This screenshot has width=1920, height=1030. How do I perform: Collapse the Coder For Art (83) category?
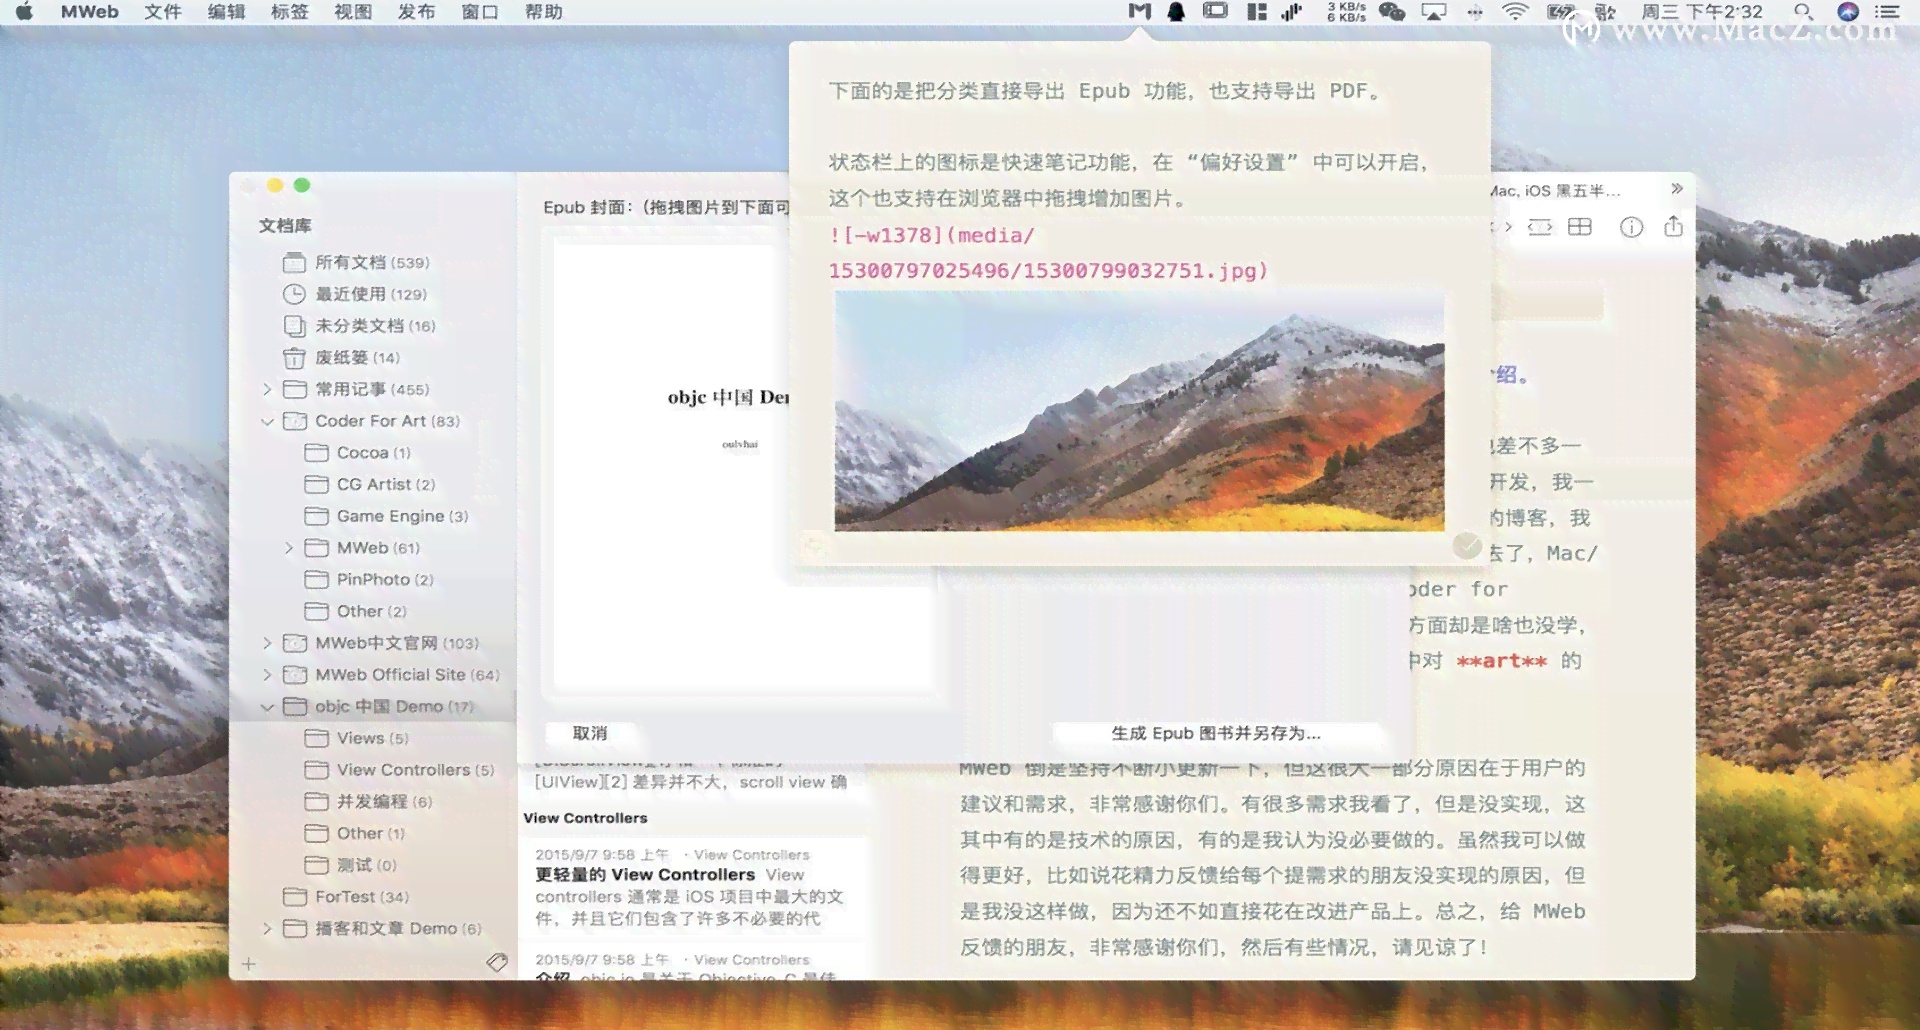click(267, 421)
